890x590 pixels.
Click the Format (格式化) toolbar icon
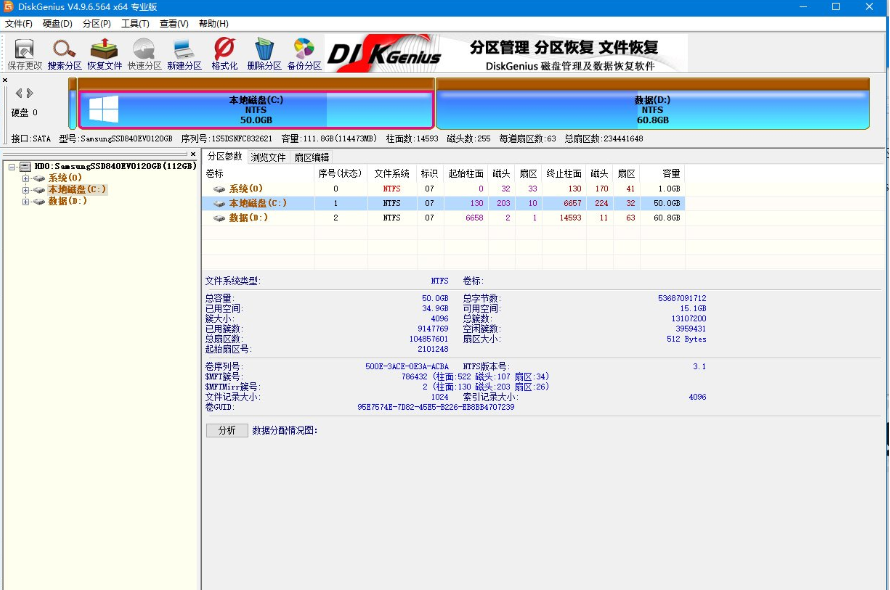[224, 54]
